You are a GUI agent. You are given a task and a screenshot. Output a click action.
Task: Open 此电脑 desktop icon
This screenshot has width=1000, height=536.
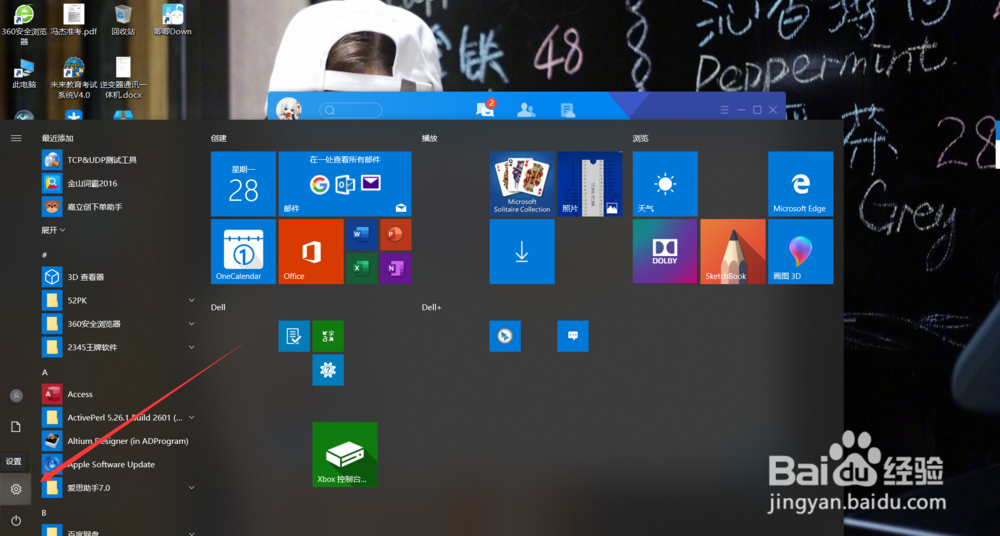[24, 73]
